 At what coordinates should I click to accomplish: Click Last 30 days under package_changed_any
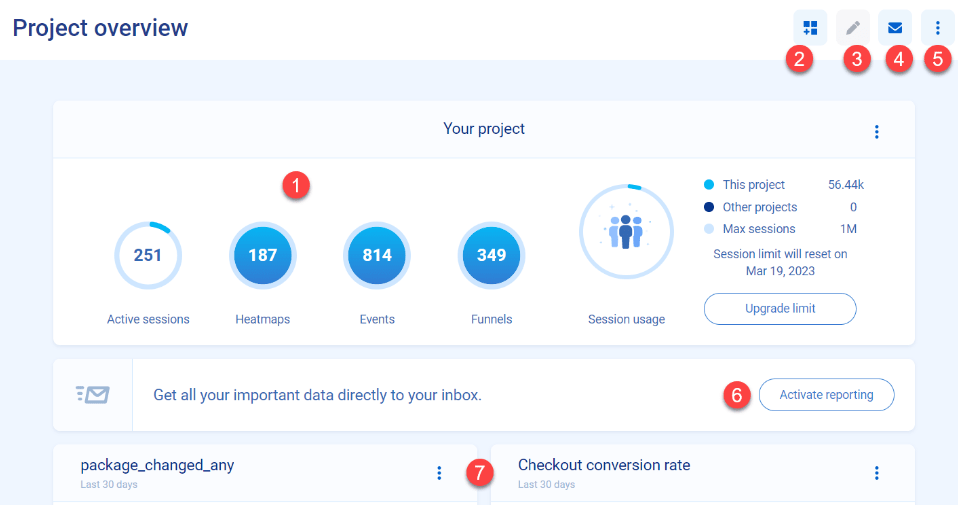click(x=109, y=485)
